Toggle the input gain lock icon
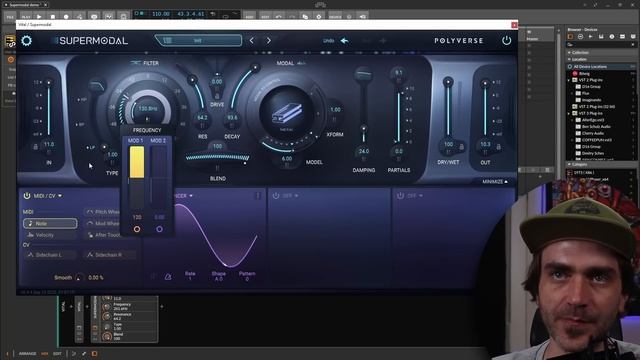 click(x=36, y=147)
